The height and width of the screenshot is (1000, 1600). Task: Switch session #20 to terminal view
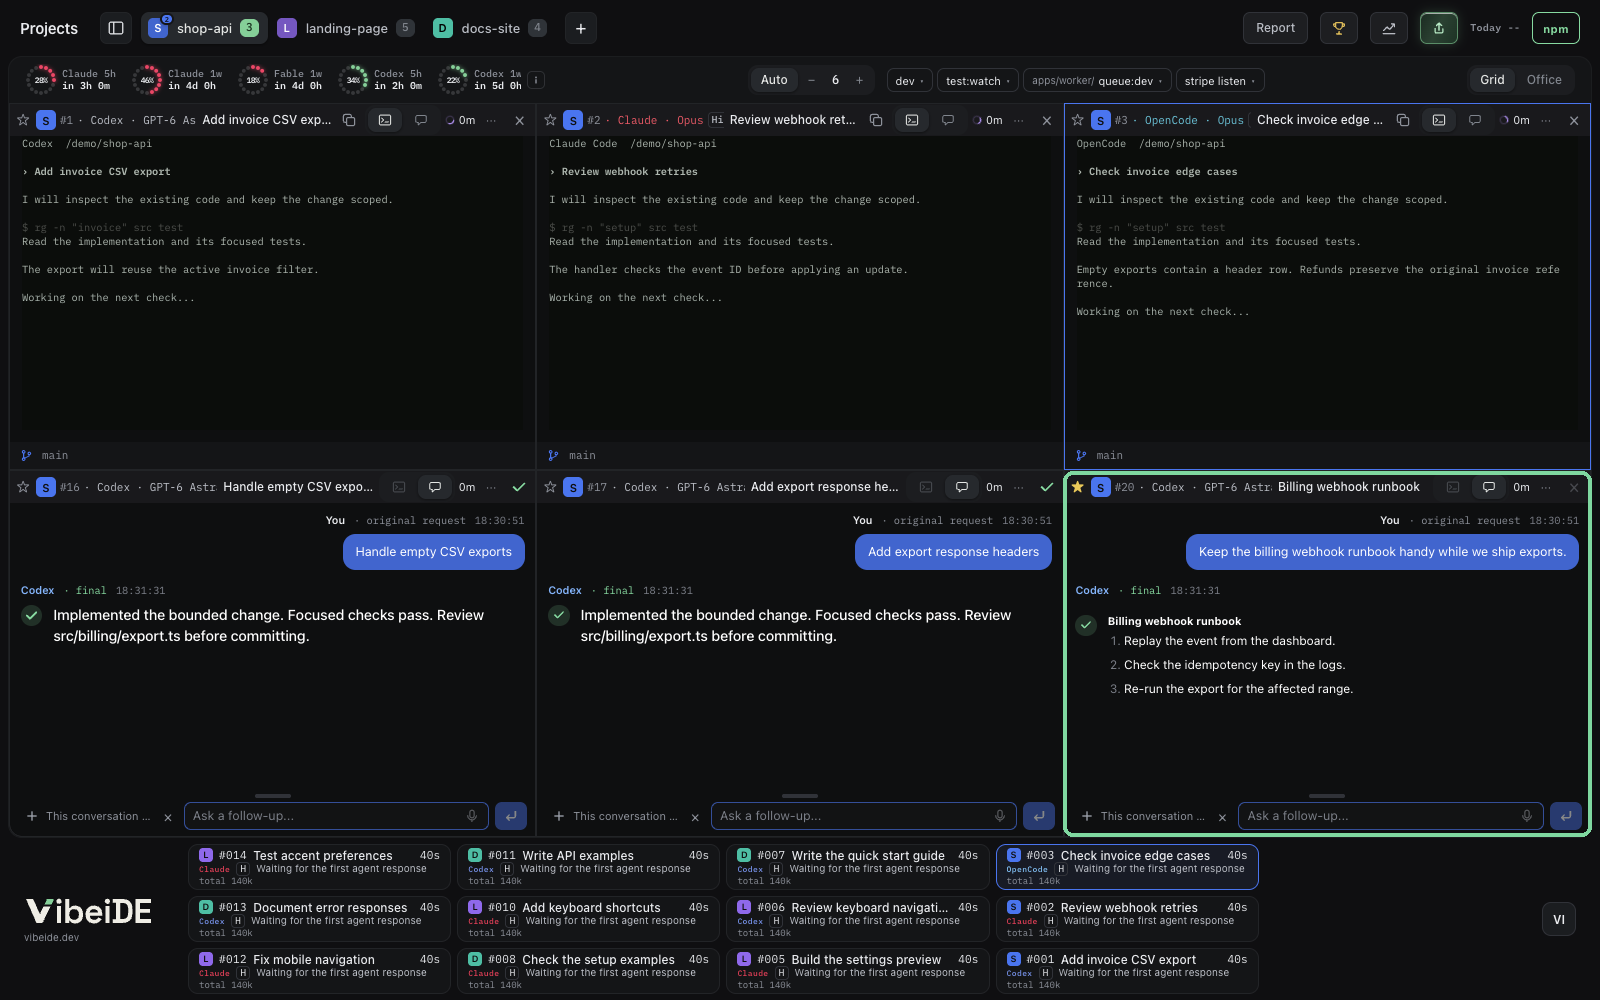click(x=1453, y=487)
